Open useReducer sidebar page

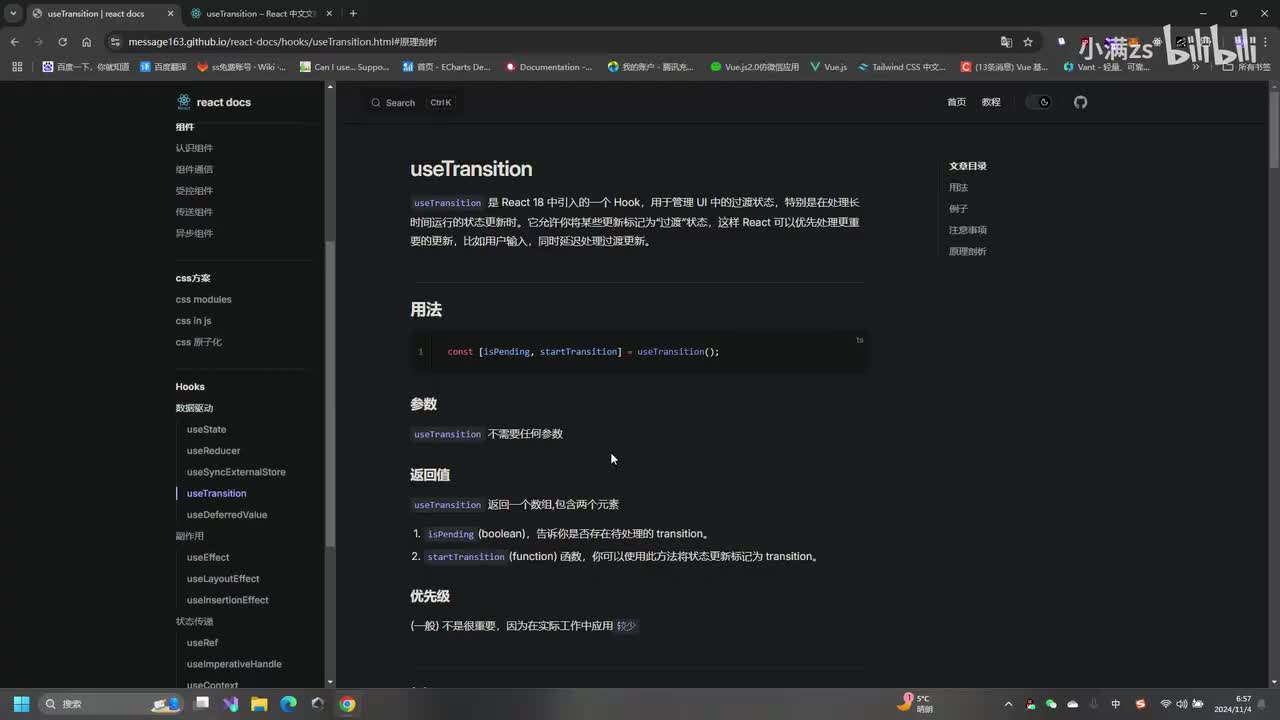(x=213, y=451)
